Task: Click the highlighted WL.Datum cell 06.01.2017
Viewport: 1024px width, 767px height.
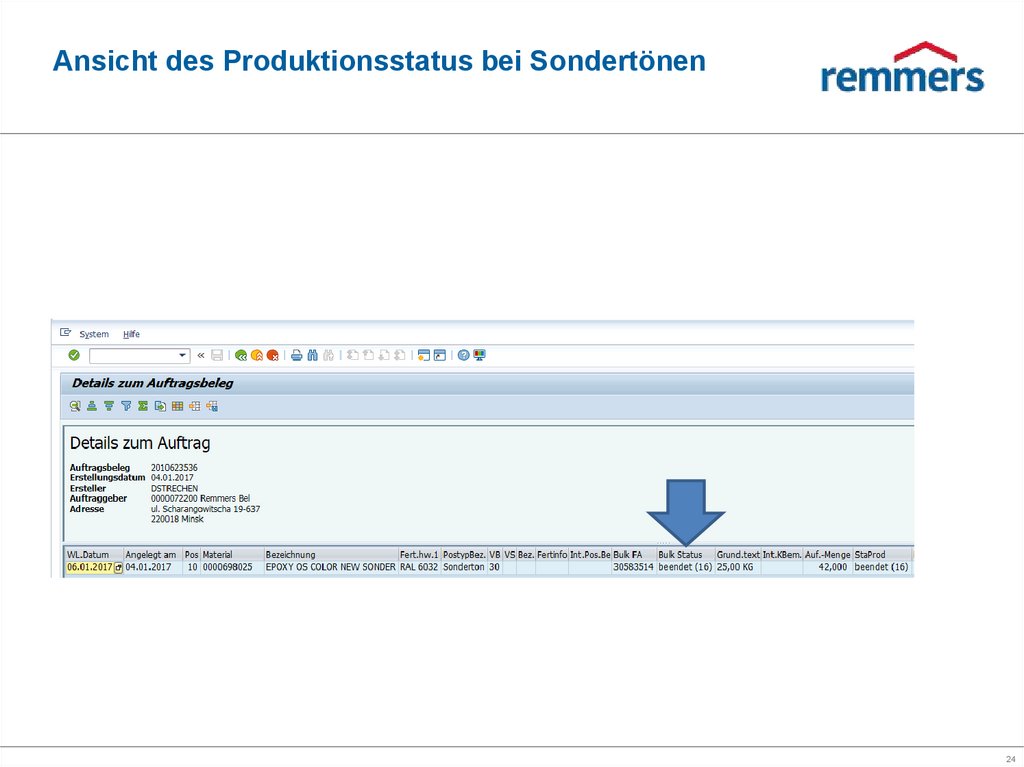Action: 90,566
